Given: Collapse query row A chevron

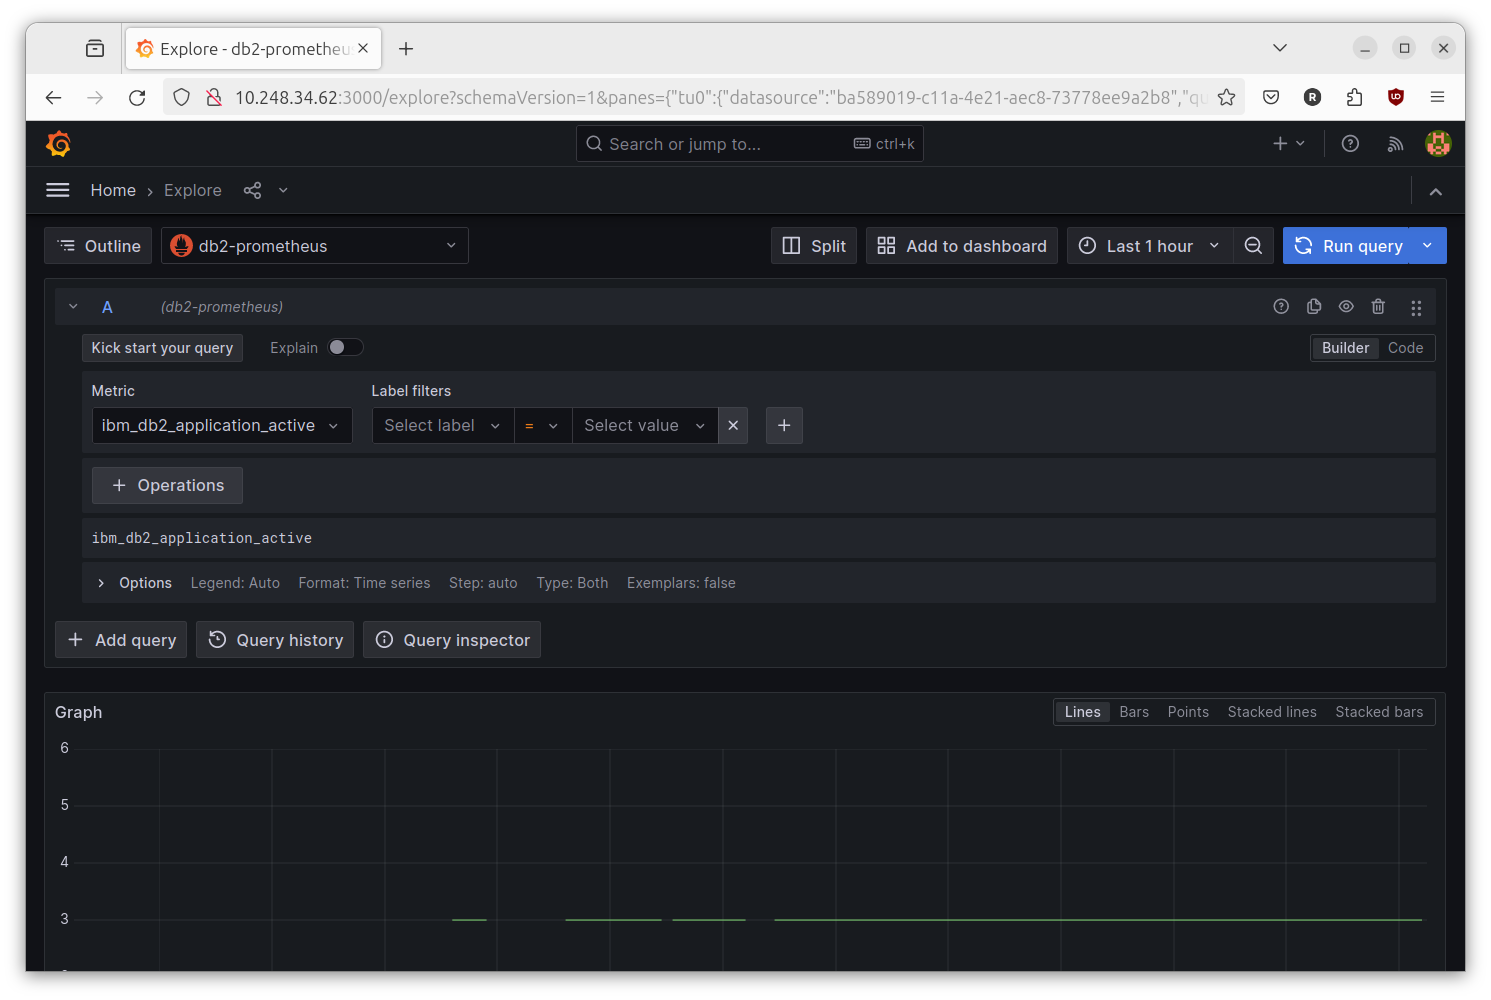Looking at the screenshot, I should tap(73, 307).
